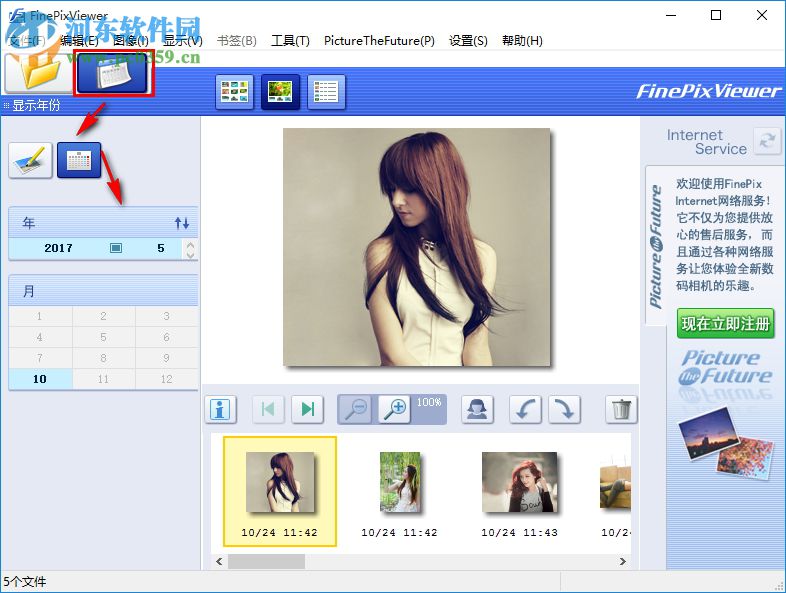Image resolution: width=786 pixels, height=593 pixels.
Task: Show image information panel
Action: tap(221, 410)
